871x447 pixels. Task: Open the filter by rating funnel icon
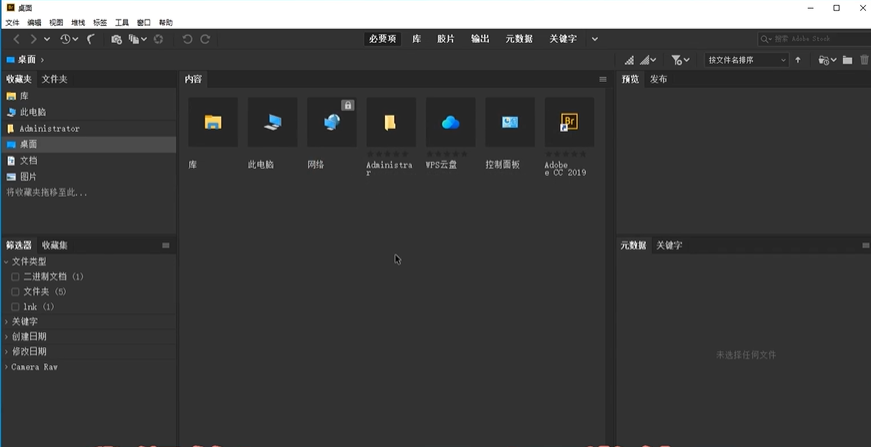tap(677, 60)
